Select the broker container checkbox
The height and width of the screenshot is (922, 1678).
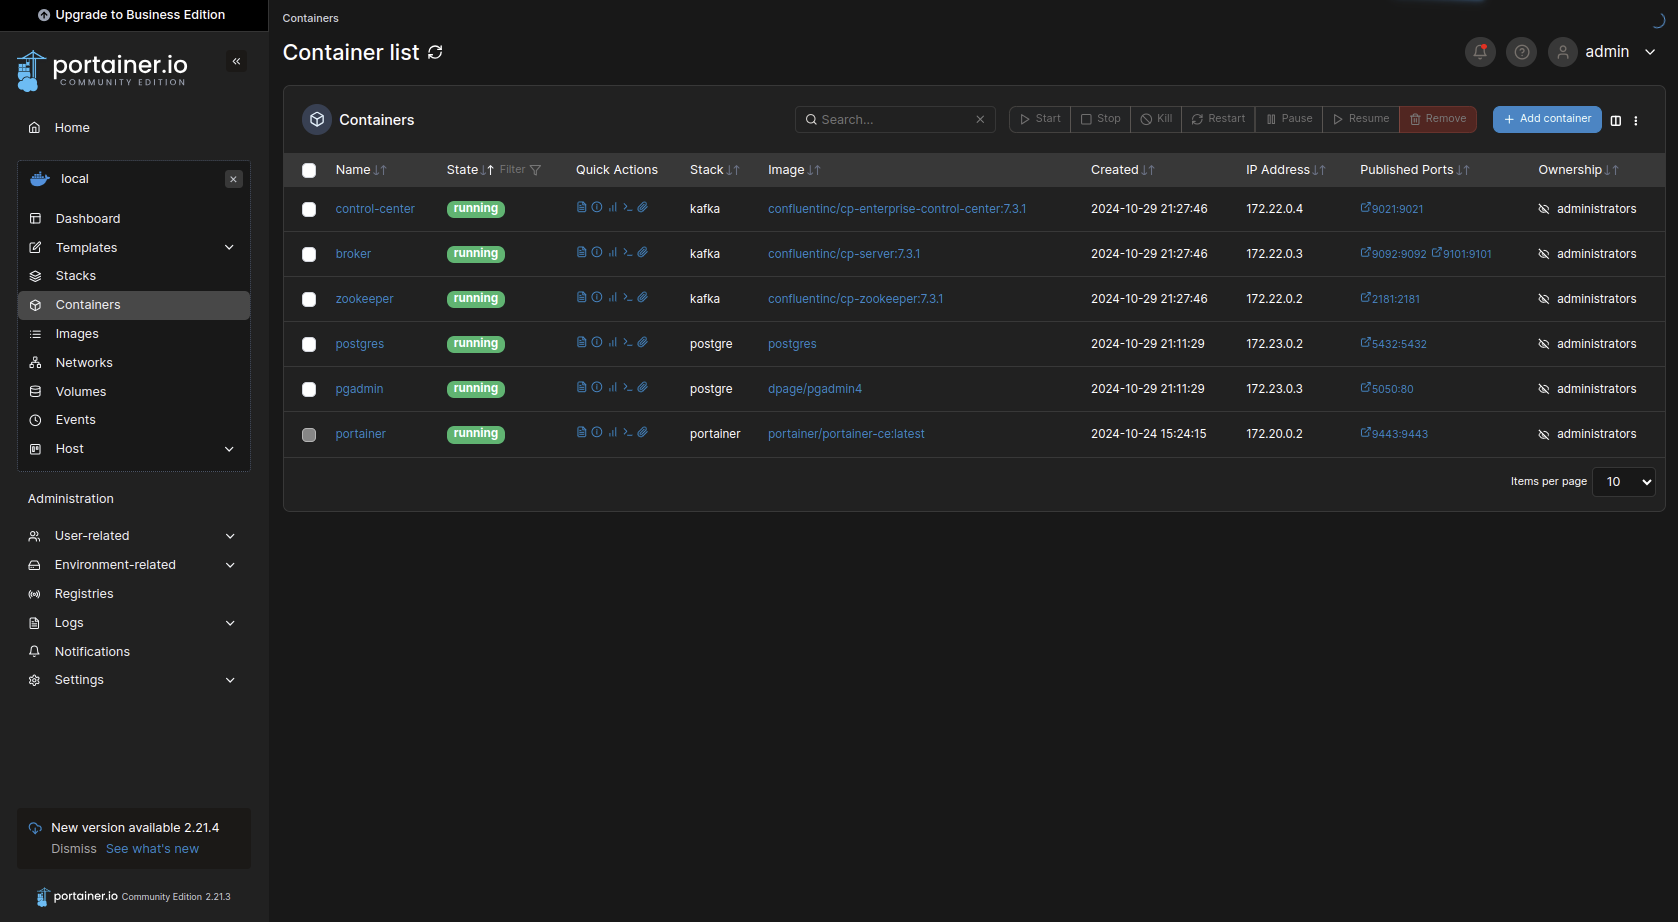(309, 254)
